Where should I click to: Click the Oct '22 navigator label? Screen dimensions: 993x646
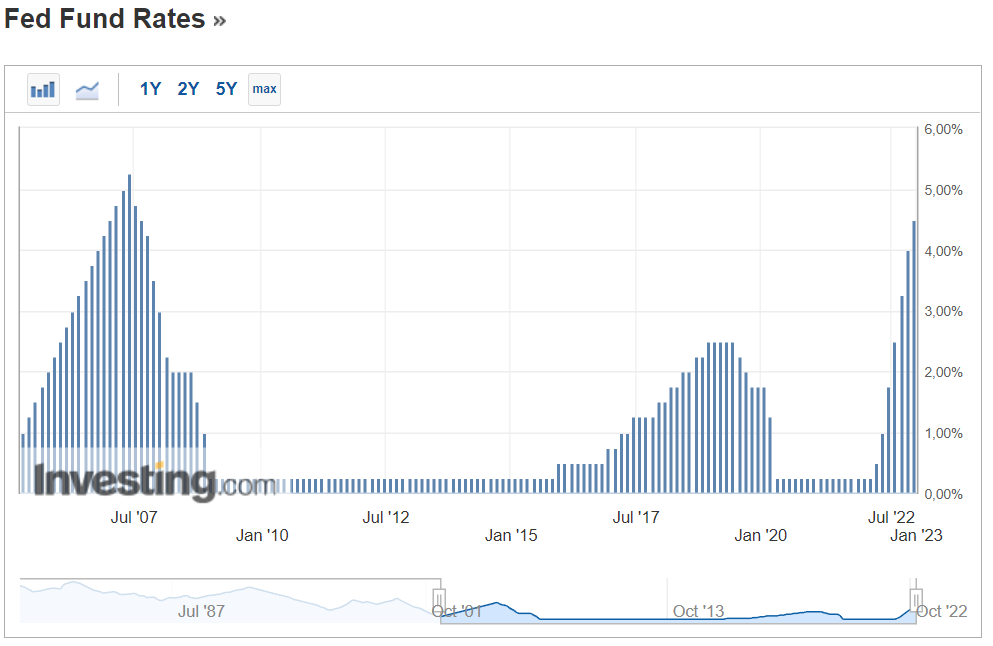click(x=942, y=611)
